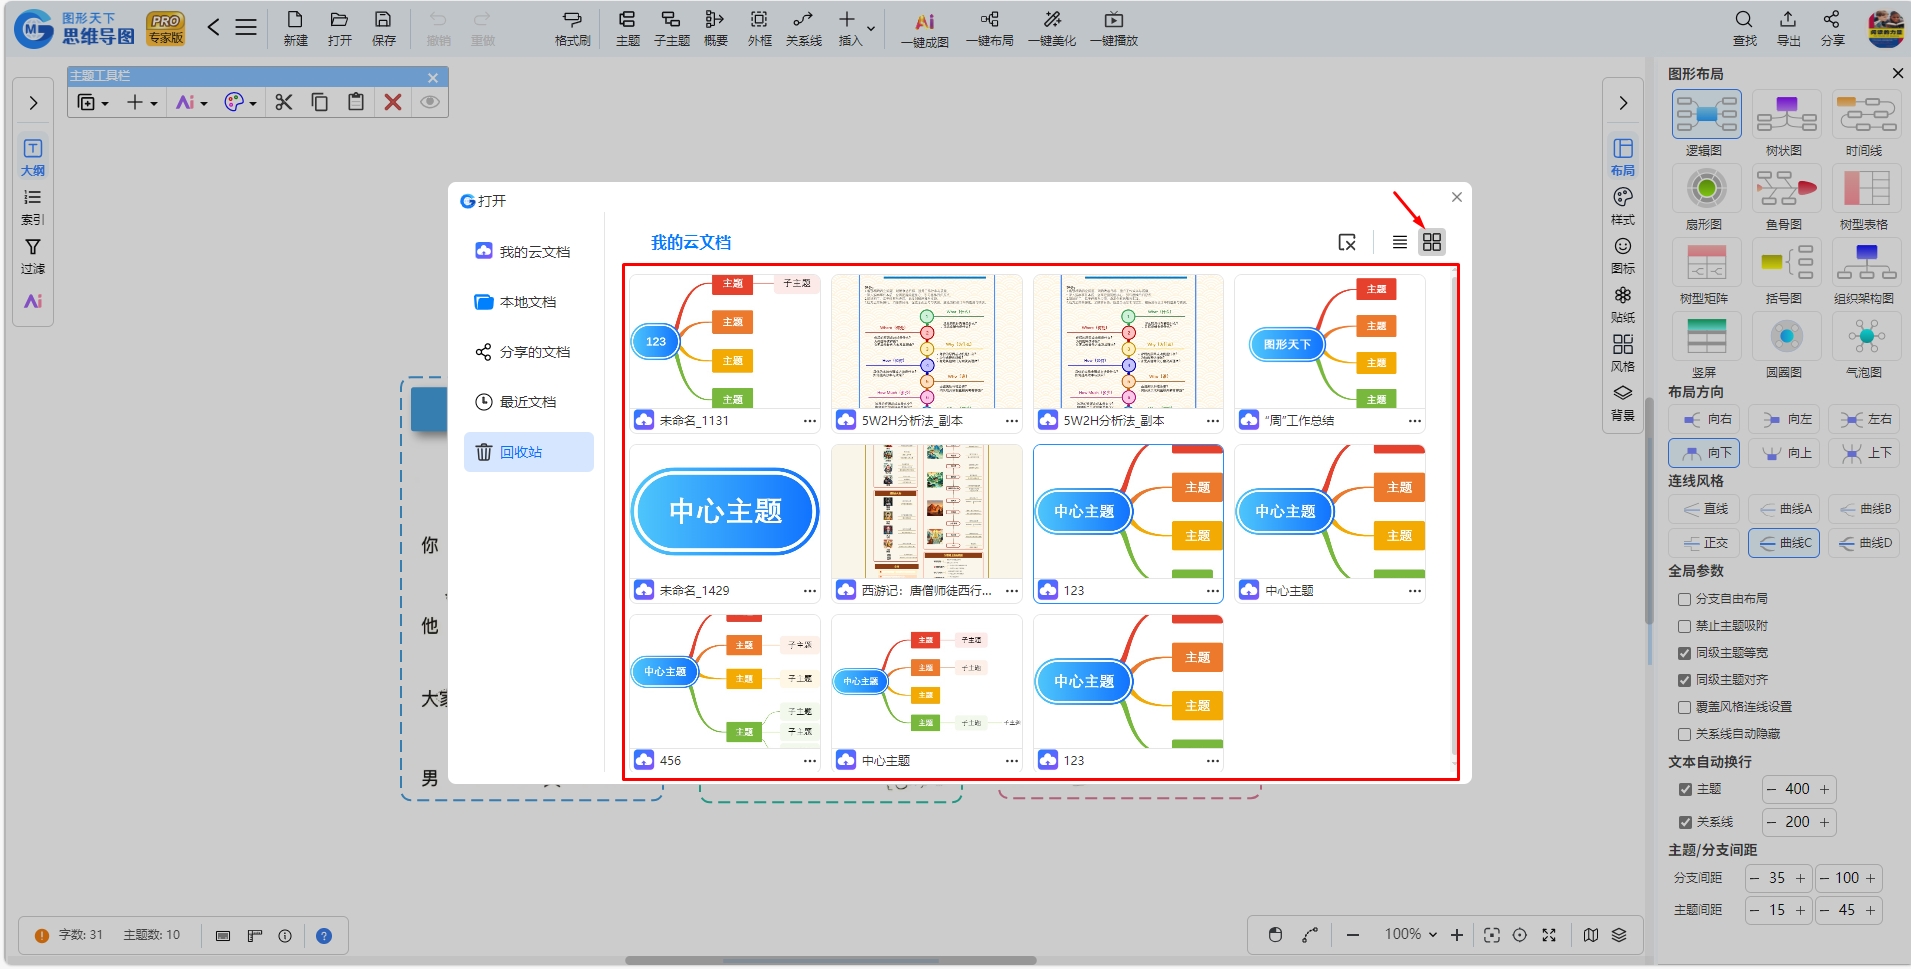The height and width of the screenshot is (969, 1911).
Task: Open the Recycle Bin section
Action: coord(529,452)
